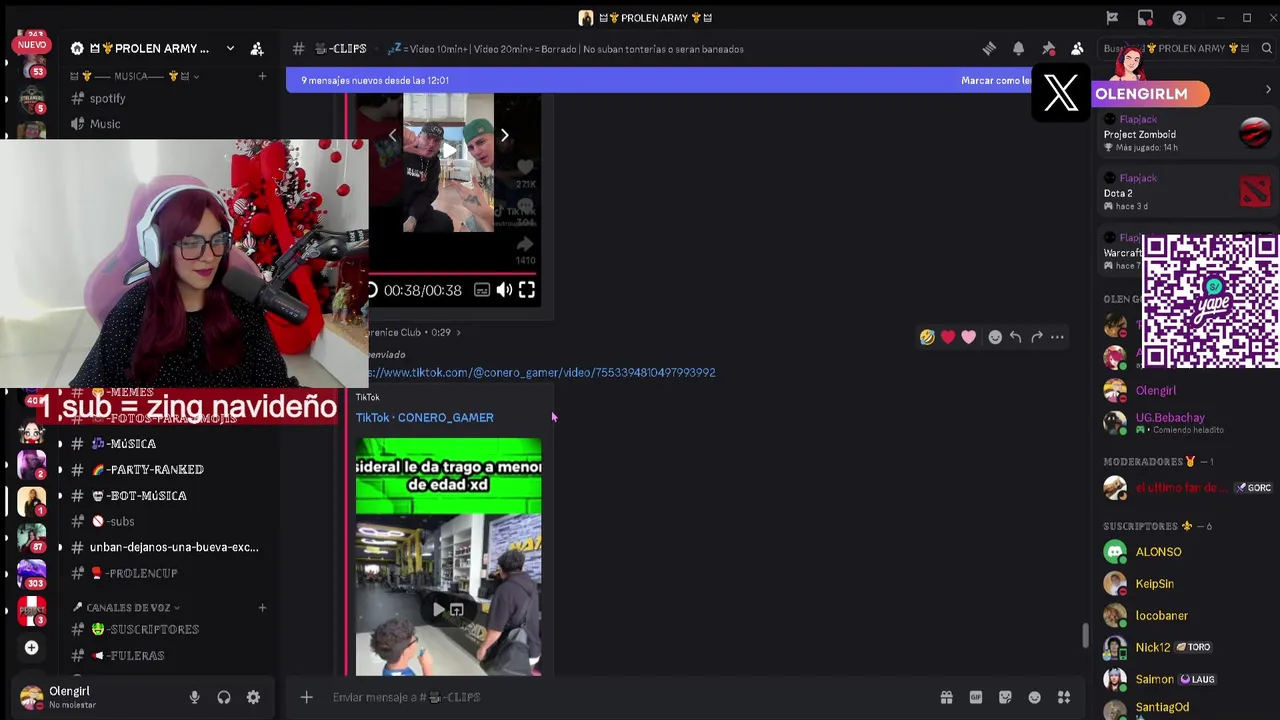Click invite people icon beside server name

pyautogui.click(x=257, y=48)
